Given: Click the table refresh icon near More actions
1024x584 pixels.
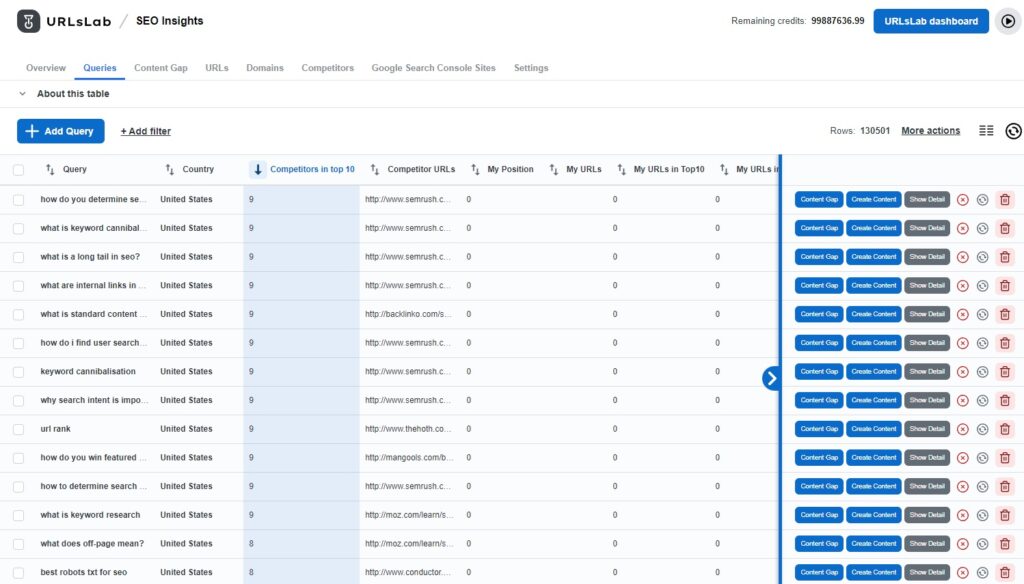Looking at the screenshot, I should [x=1013, y=131].
